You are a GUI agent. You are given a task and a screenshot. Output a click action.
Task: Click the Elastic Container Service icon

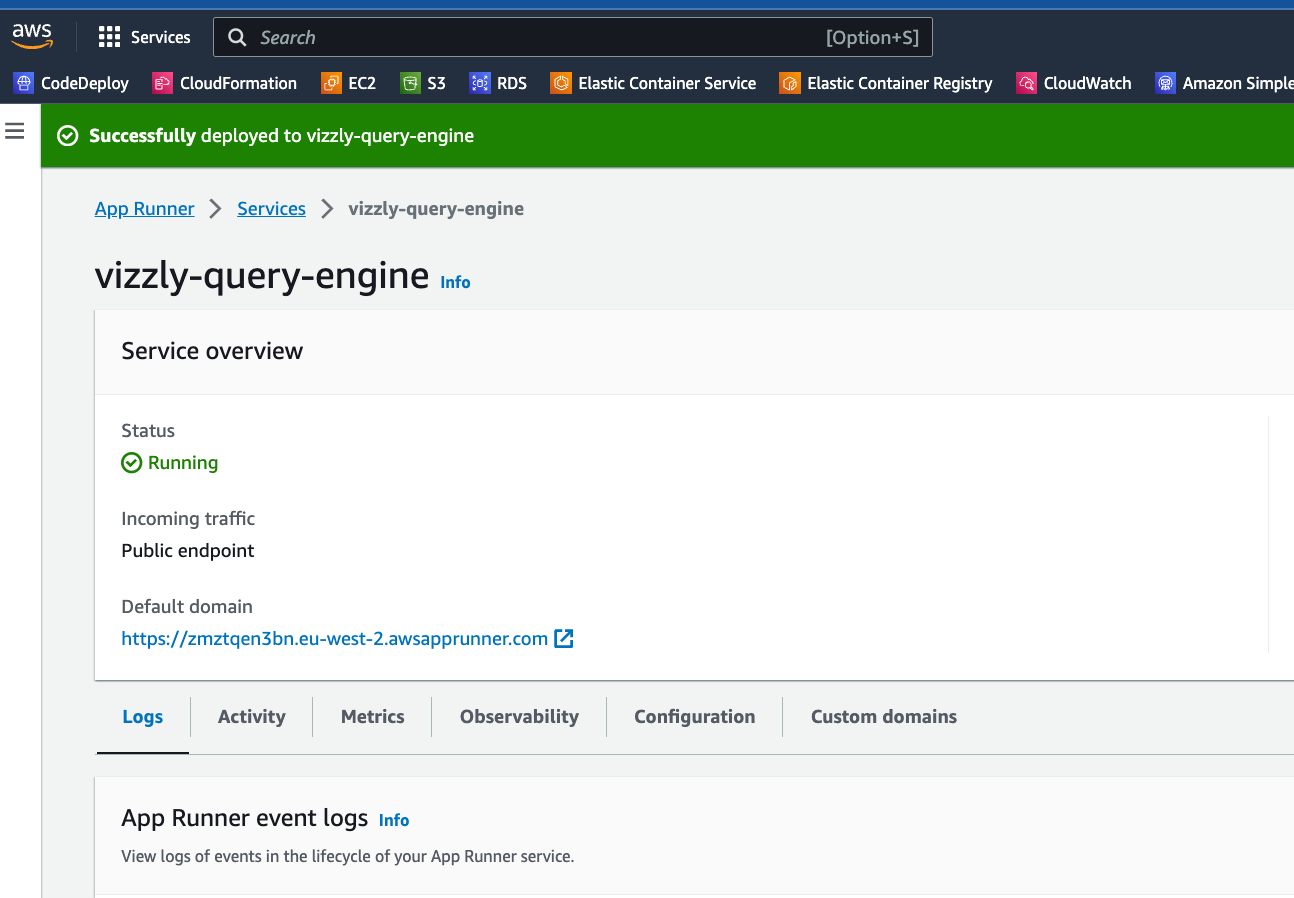click(x=561, y=83)
